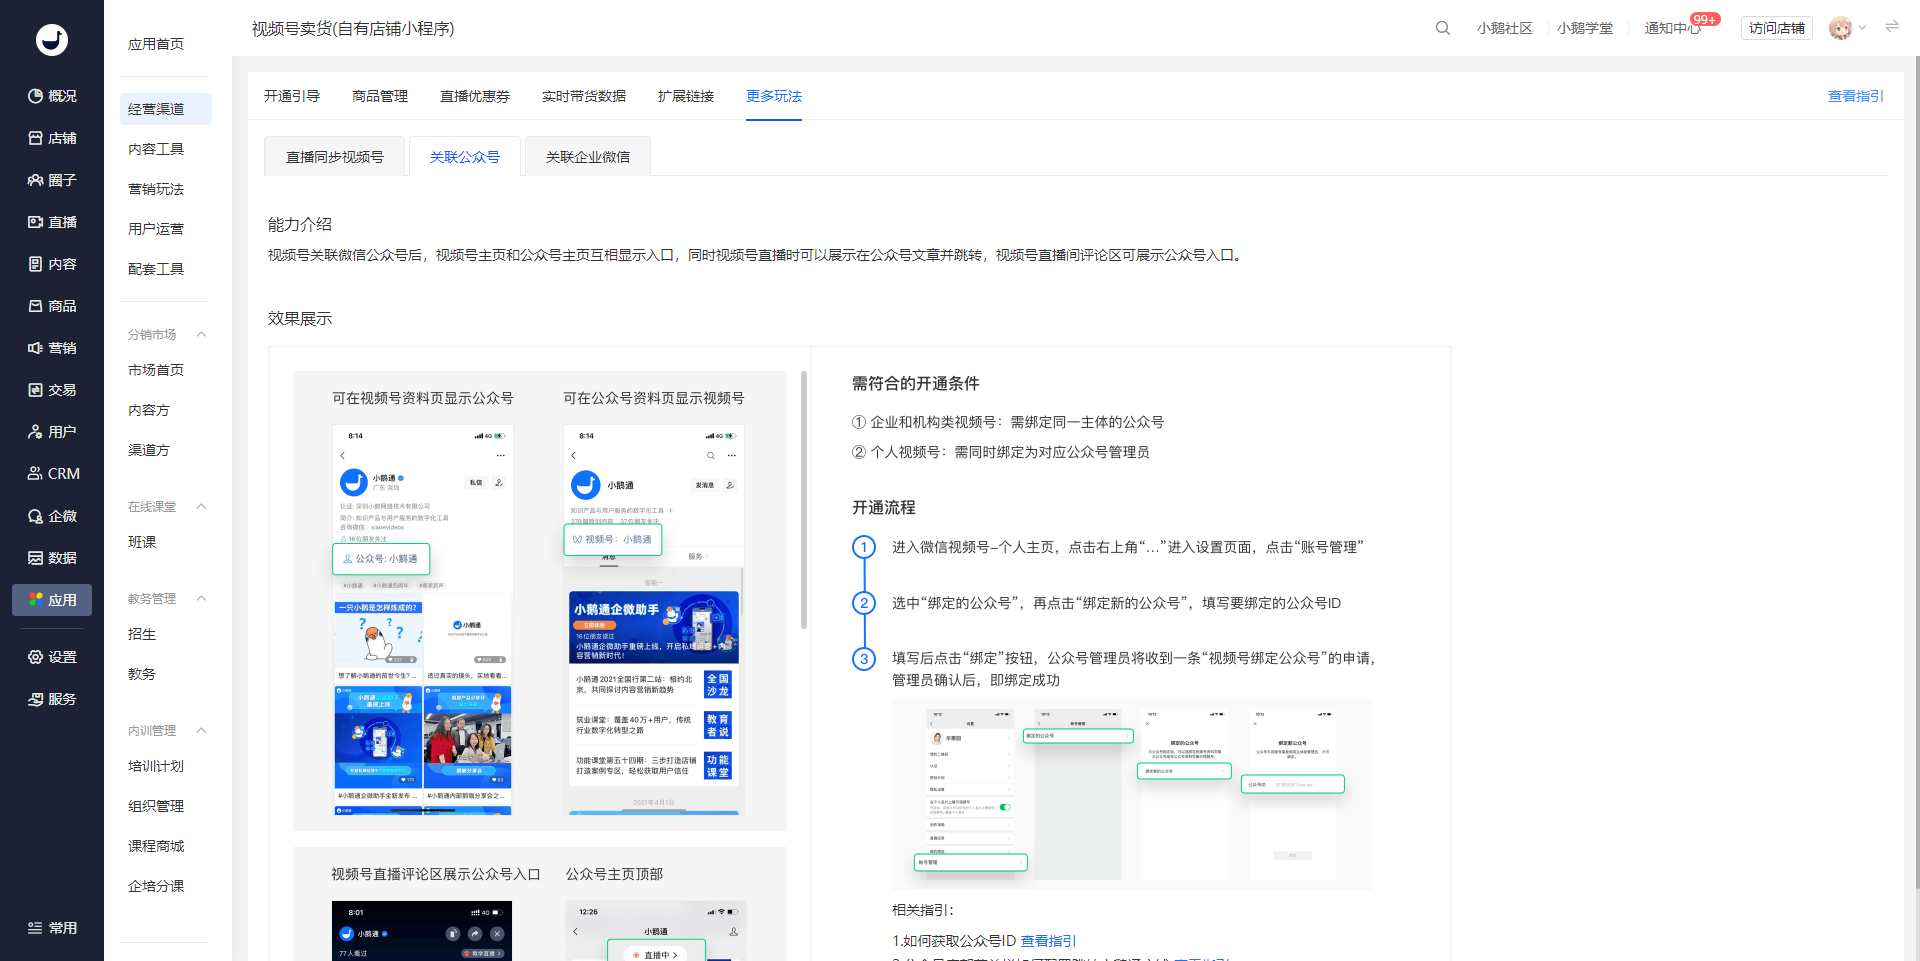Click the scrollbar of the 效果展示 preview panel
The height and width of the screenshot is (961, 1920).
pos(804,500)
